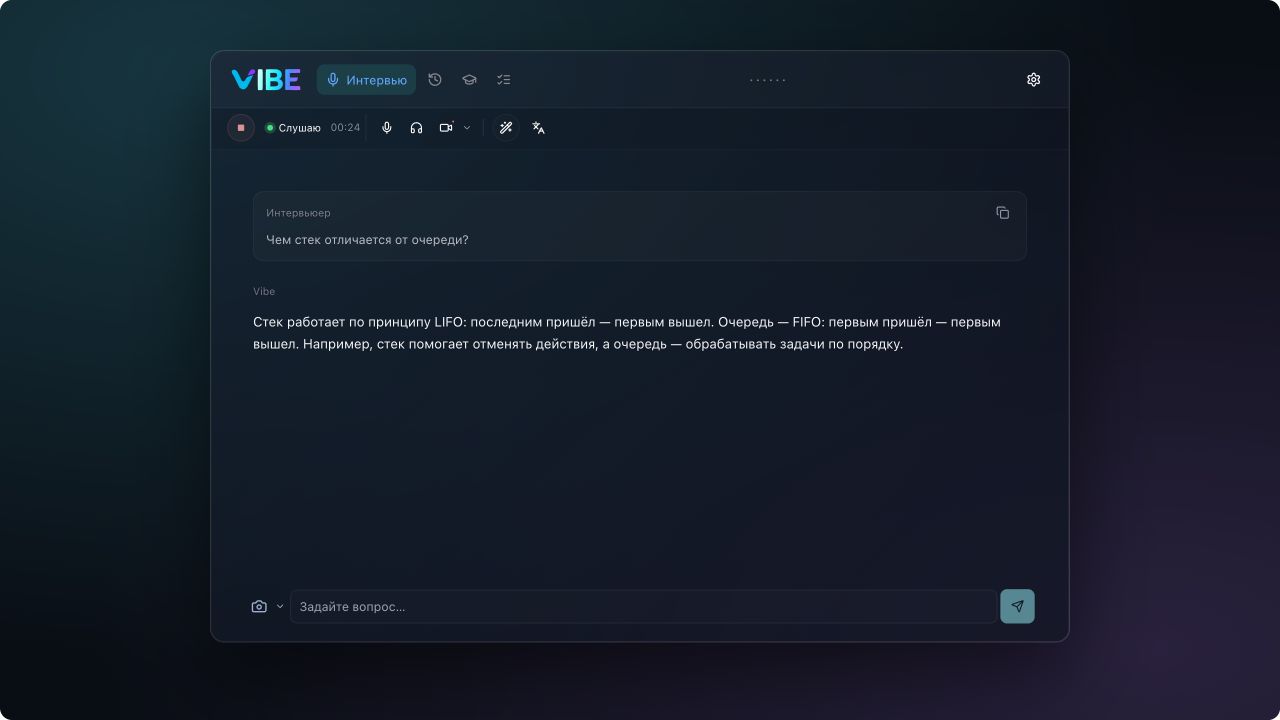Open the graduation cap training tab
The image size is (1280, 720).
tap(469, 80)
